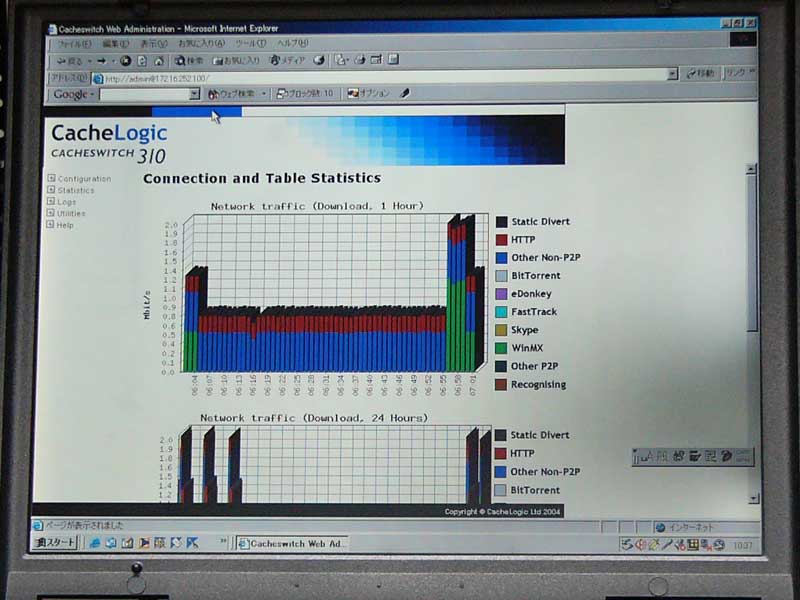This screenshot has width=800, height=600.
Task: Click the Mail icon in the IE toolbar
Action: coord(341,60)
